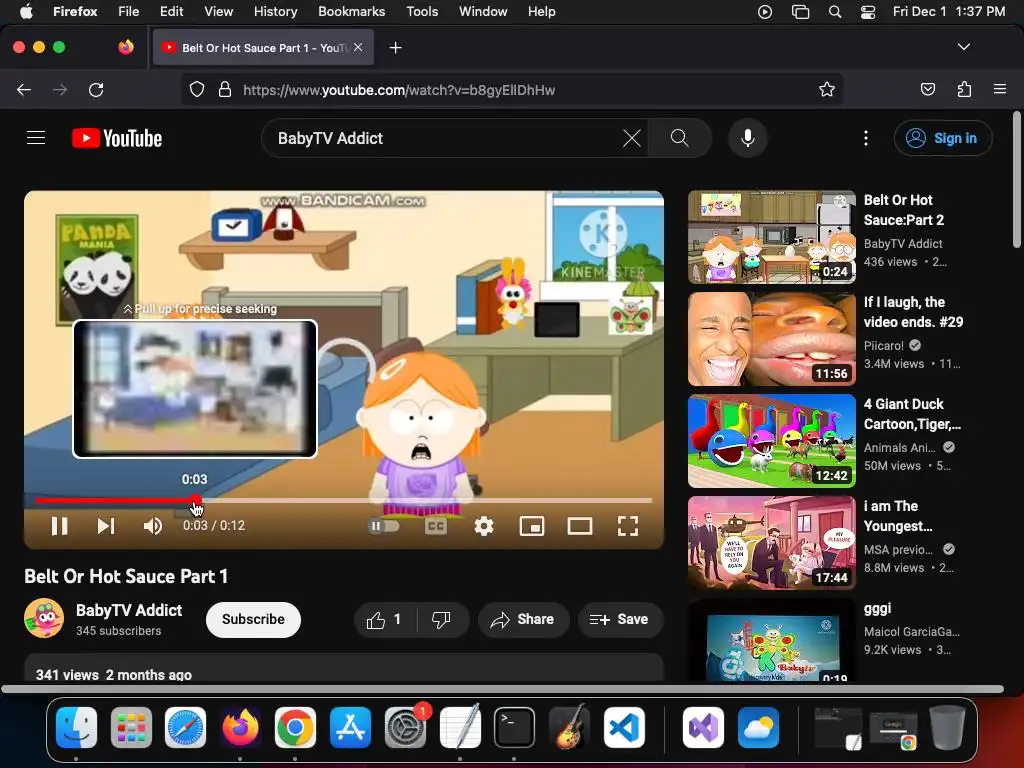Clear the search box with the X
Viewport: 1024px width, 768px height.
(x=632, y=138)
